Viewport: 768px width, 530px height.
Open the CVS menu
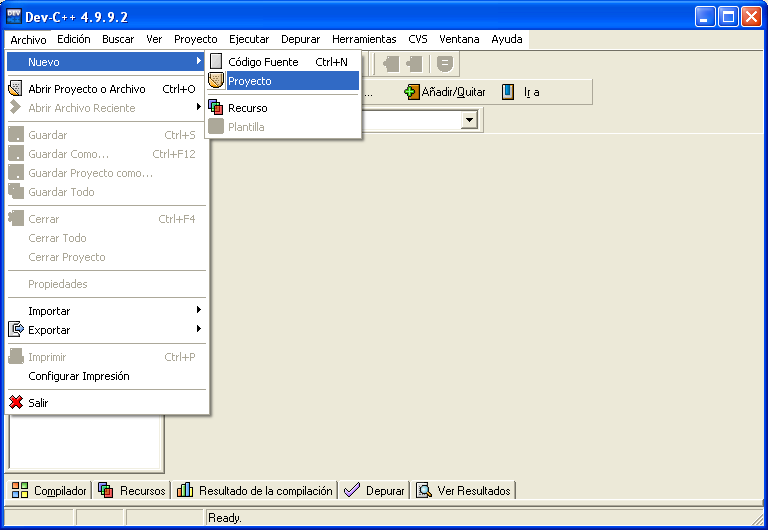pos(418,39)
